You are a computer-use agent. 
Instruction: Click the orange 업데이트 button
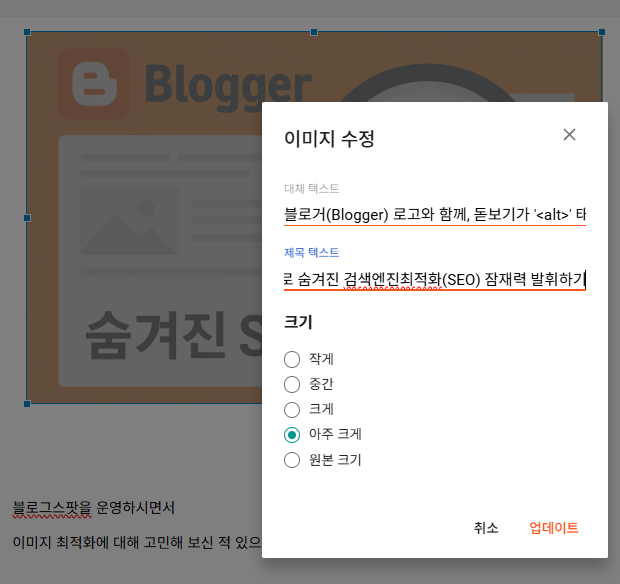[553, 528]
